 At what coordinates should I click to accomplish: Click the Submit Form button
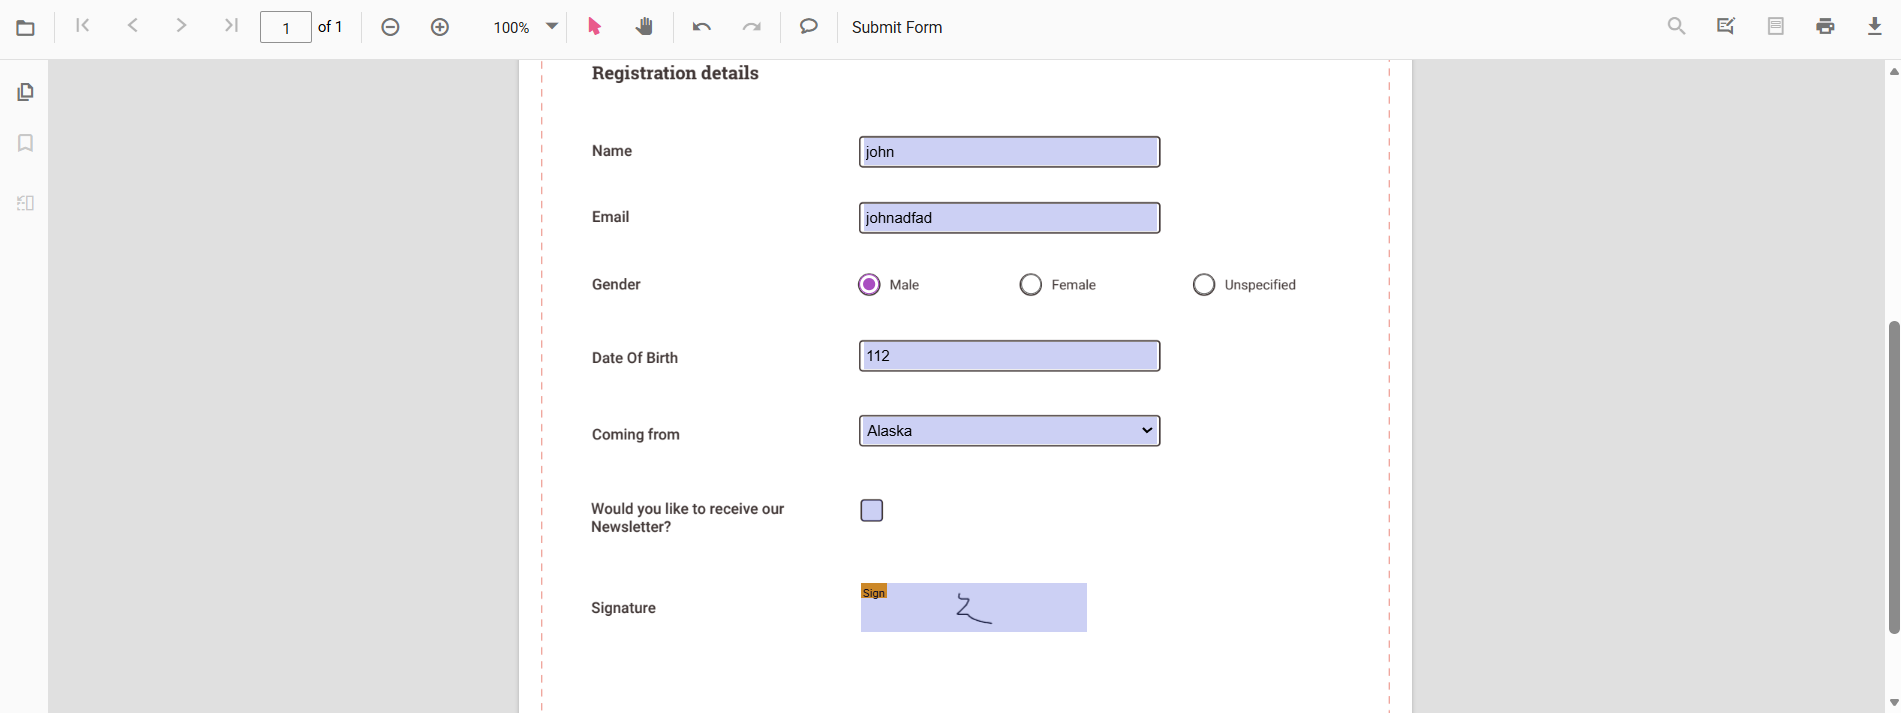coord(897,27)
